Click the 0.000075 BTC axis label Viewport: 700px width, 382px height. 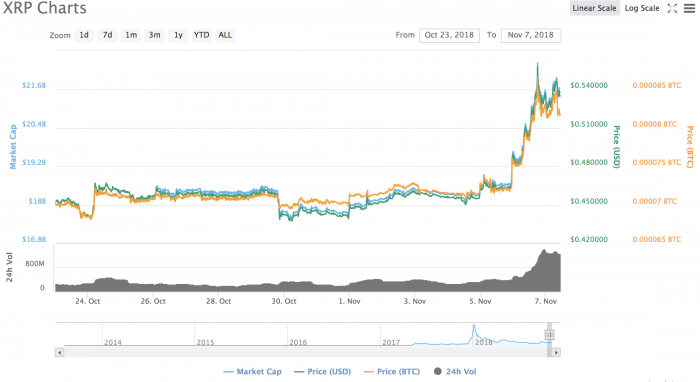[x=657, y=162]
